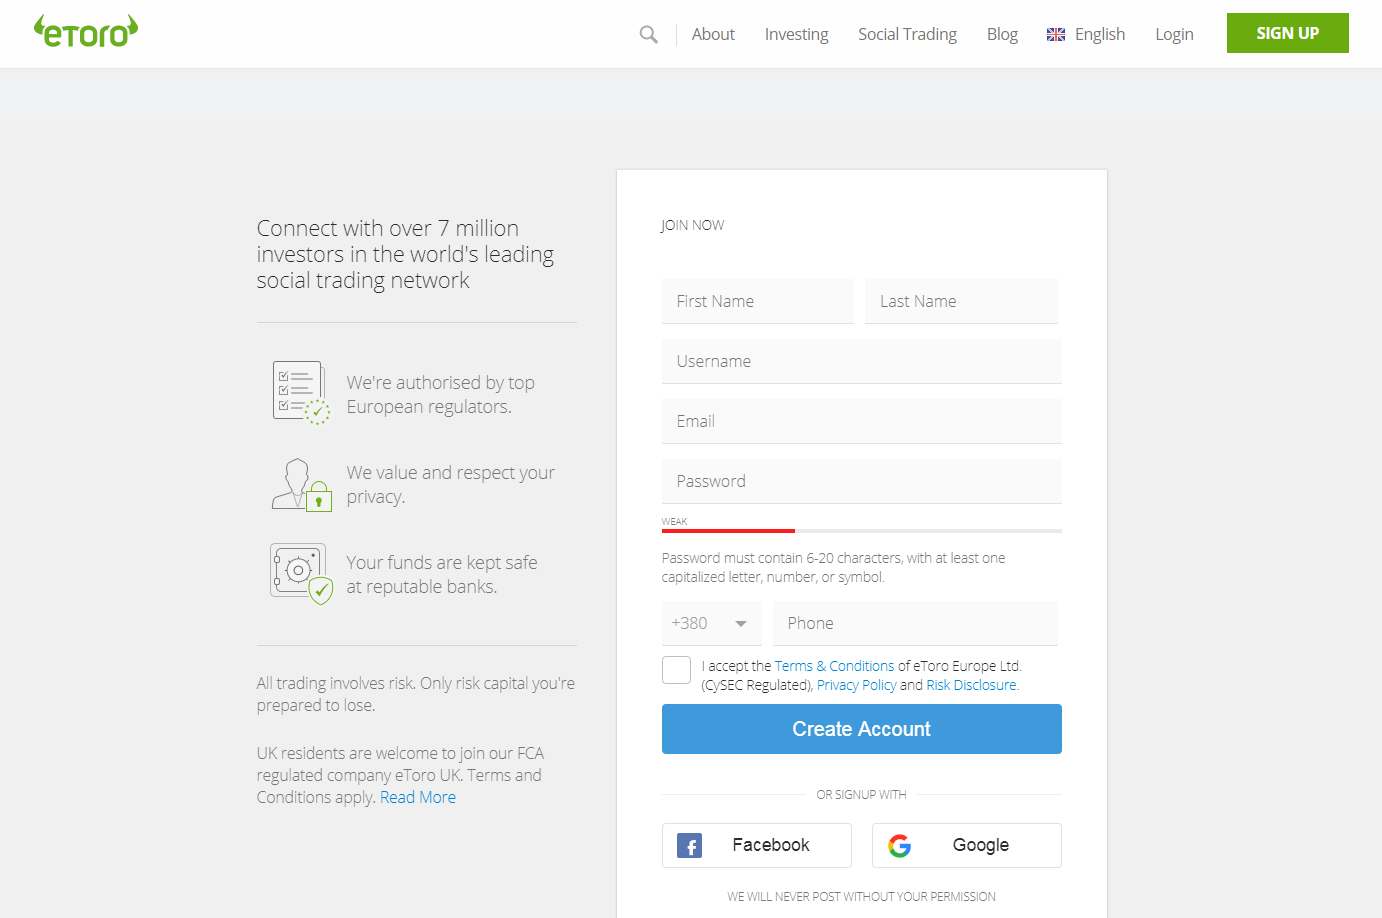
Task: Click the Google G logo icon
Action: (900, 846)
